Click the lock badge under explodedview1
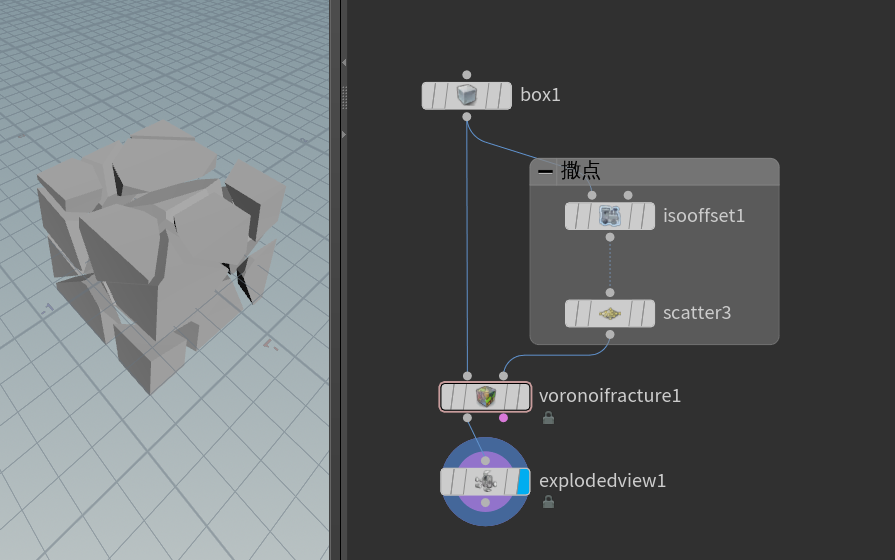895x560 pixels. 548,502
